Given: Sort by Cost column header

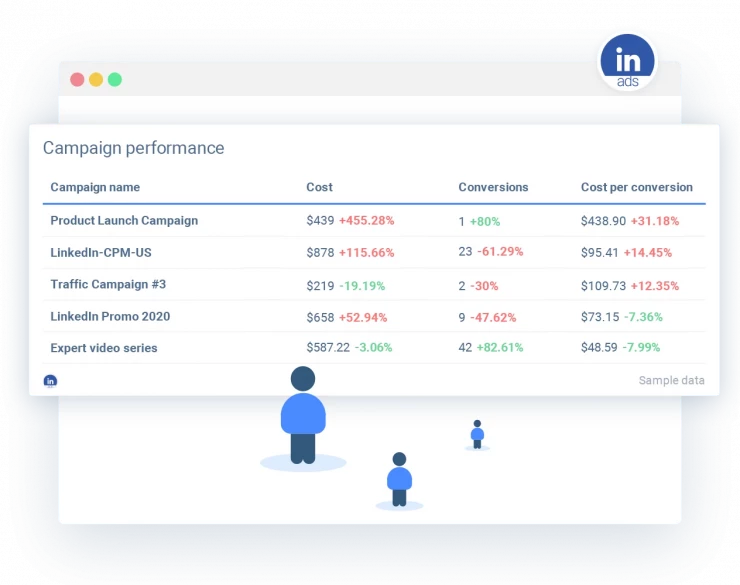Looking at the screenshot, I should [x=320, y=187].
